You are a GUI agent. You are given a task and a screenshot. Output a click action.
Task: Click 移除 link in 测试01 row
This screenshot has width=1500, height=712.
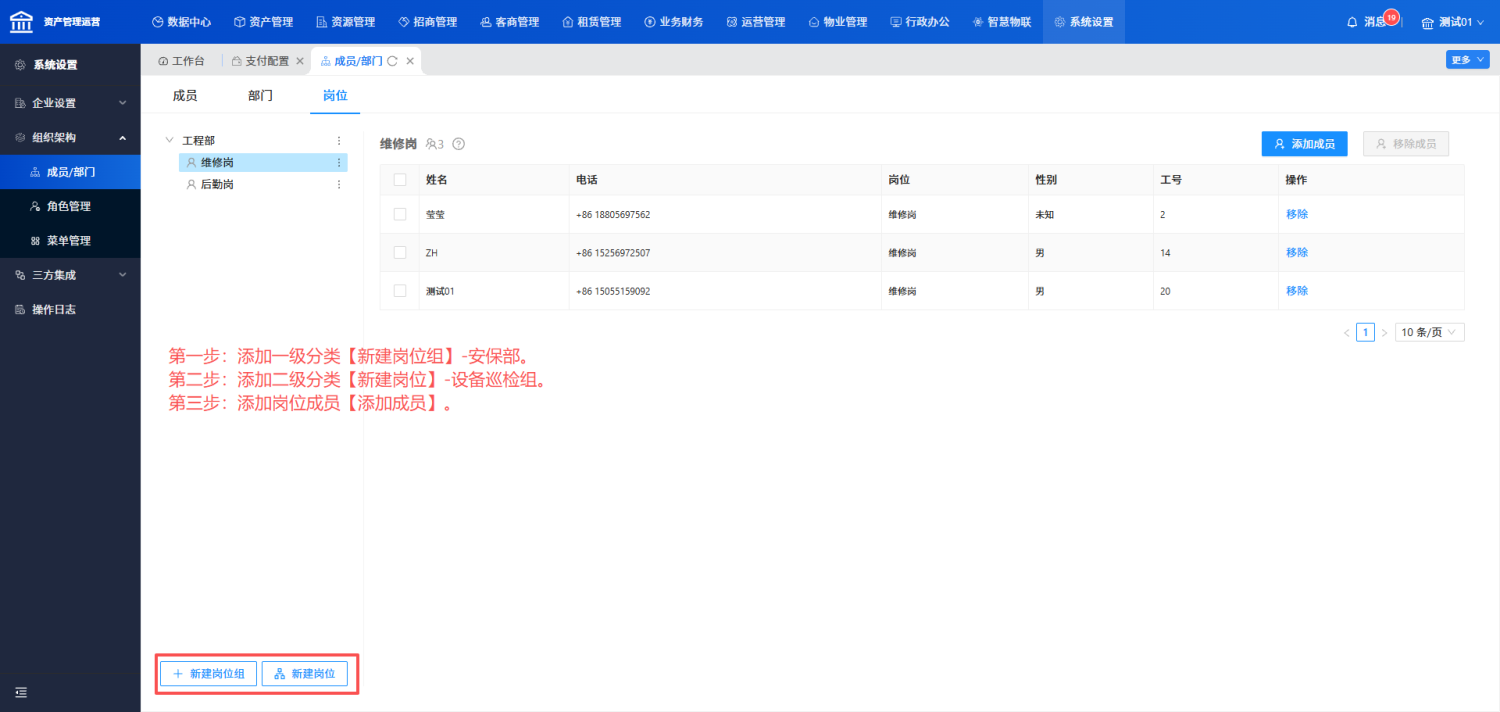(x=1297, y=291)
